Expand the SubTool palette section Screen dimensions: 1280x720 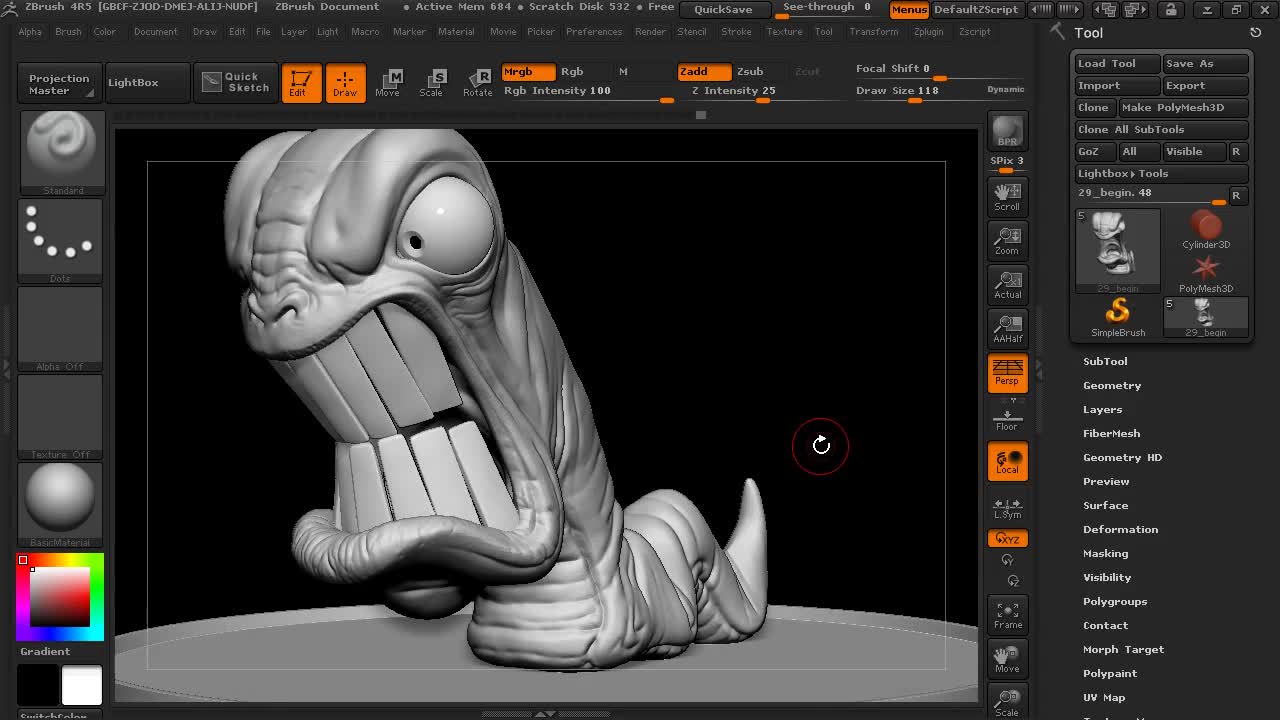pos(1105,361)
